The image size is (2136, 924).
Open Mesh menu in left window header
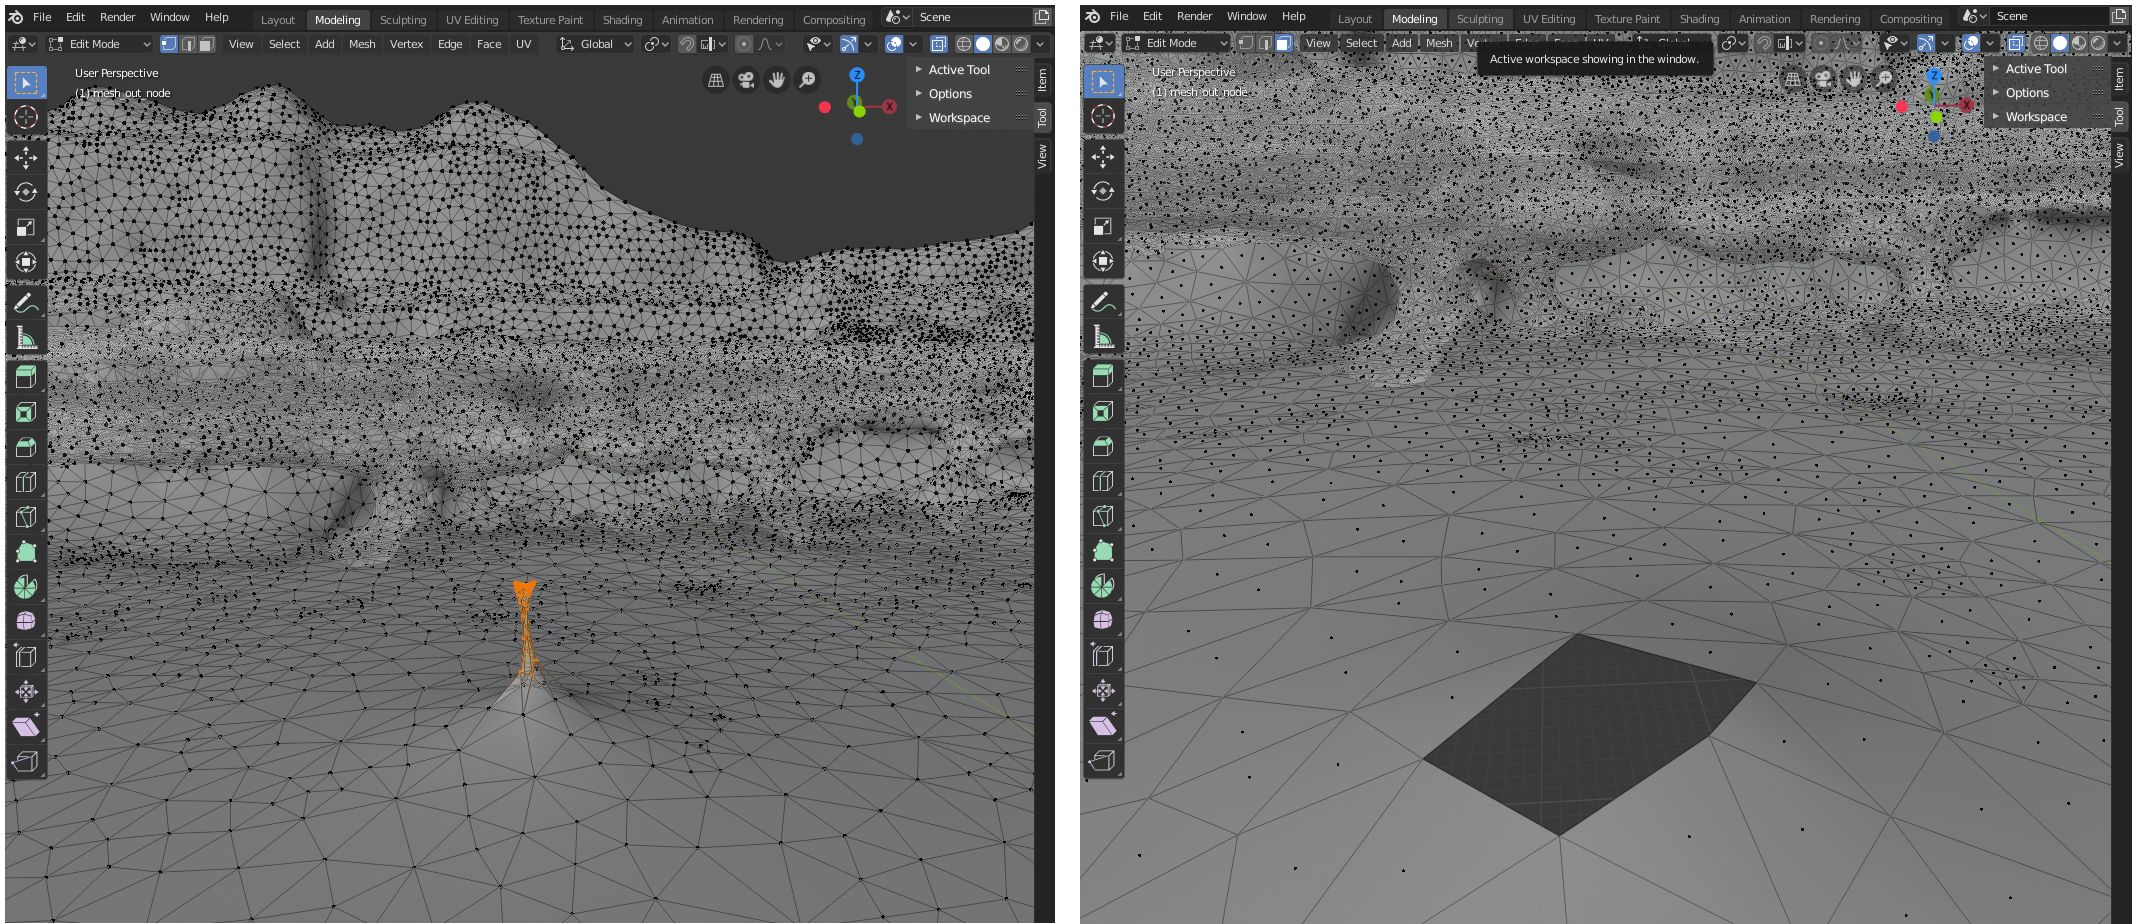pos(362,44)
